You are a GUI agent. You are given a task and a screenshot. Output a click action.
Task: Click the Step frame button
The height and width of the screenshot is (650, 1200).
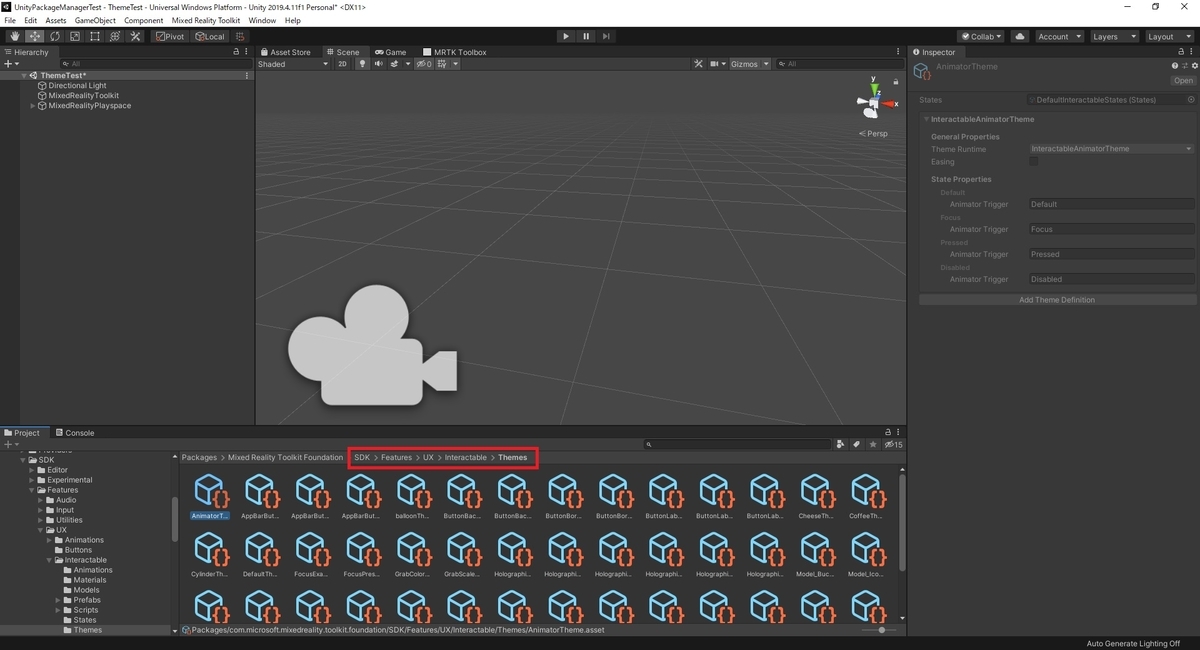607,36
